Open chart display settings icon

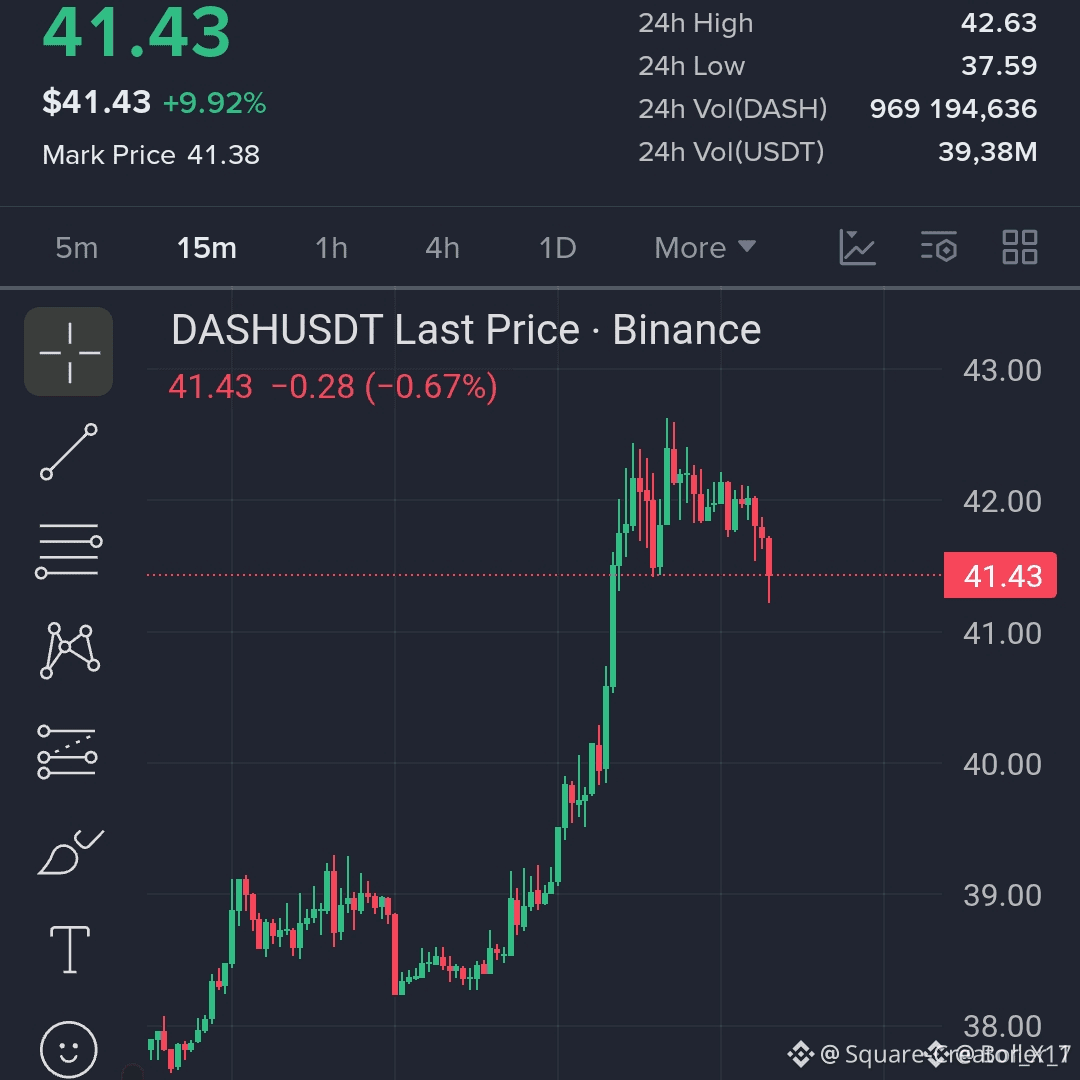(939, 247)
